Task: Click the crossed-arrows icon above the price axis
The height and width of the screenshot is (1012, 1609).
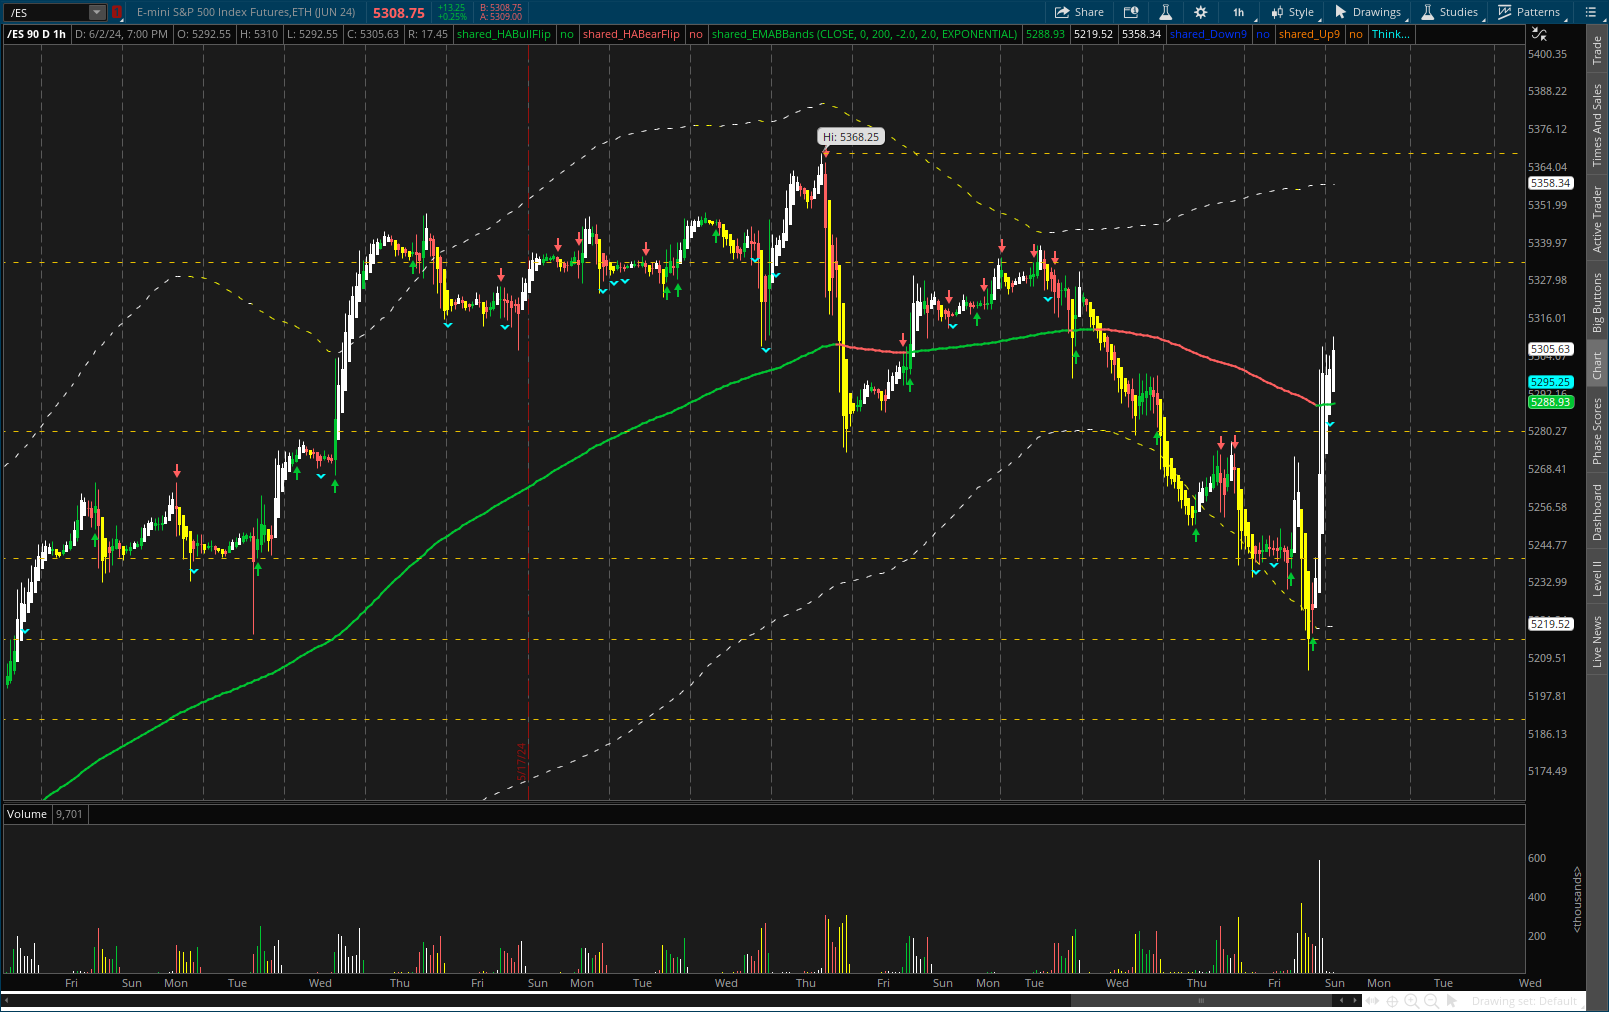Action: [x=1540, y=34]
